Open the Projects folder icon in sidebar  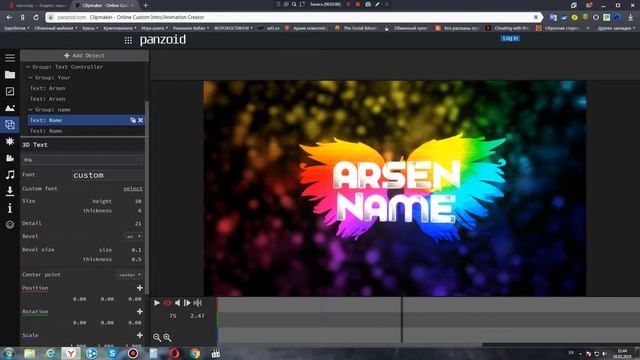pyautogui.click(x=10, y=75)
